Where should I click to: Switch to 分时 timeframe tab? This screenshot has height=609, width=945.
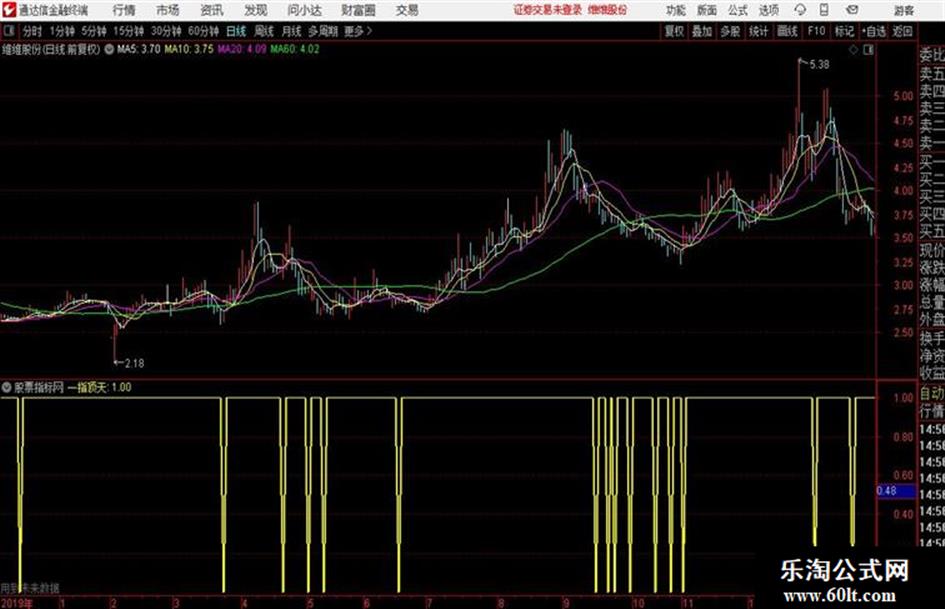(x=33, y=31)
